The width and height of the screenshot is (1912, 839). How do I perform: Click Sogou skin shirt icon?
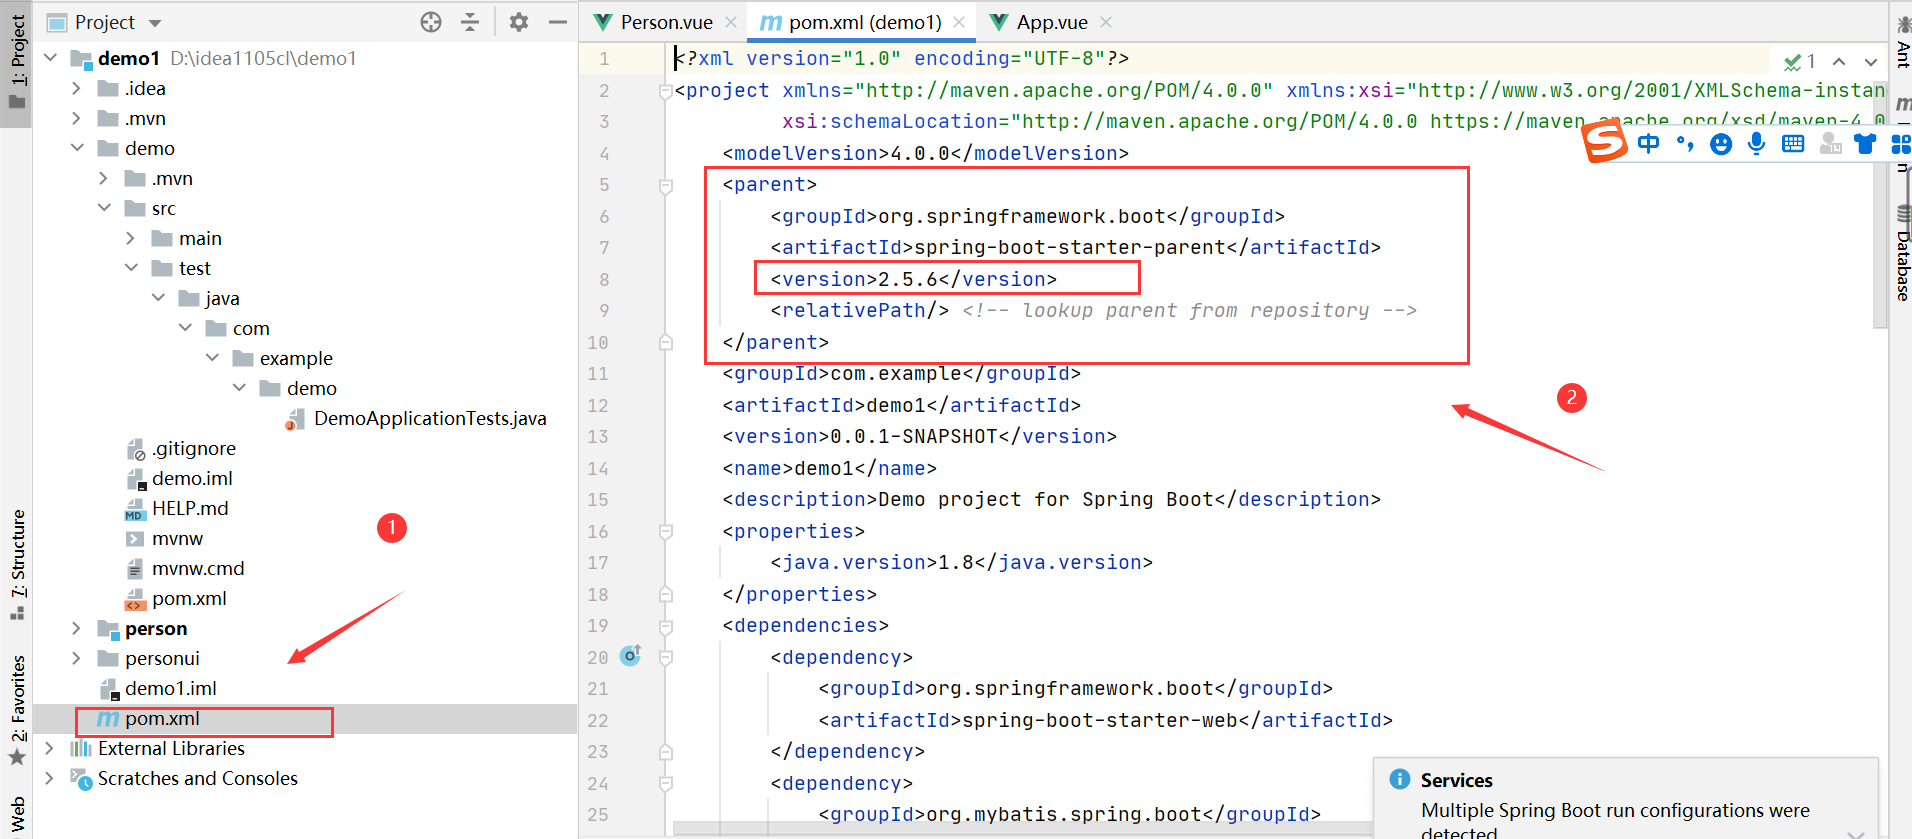coord(1865,144)
